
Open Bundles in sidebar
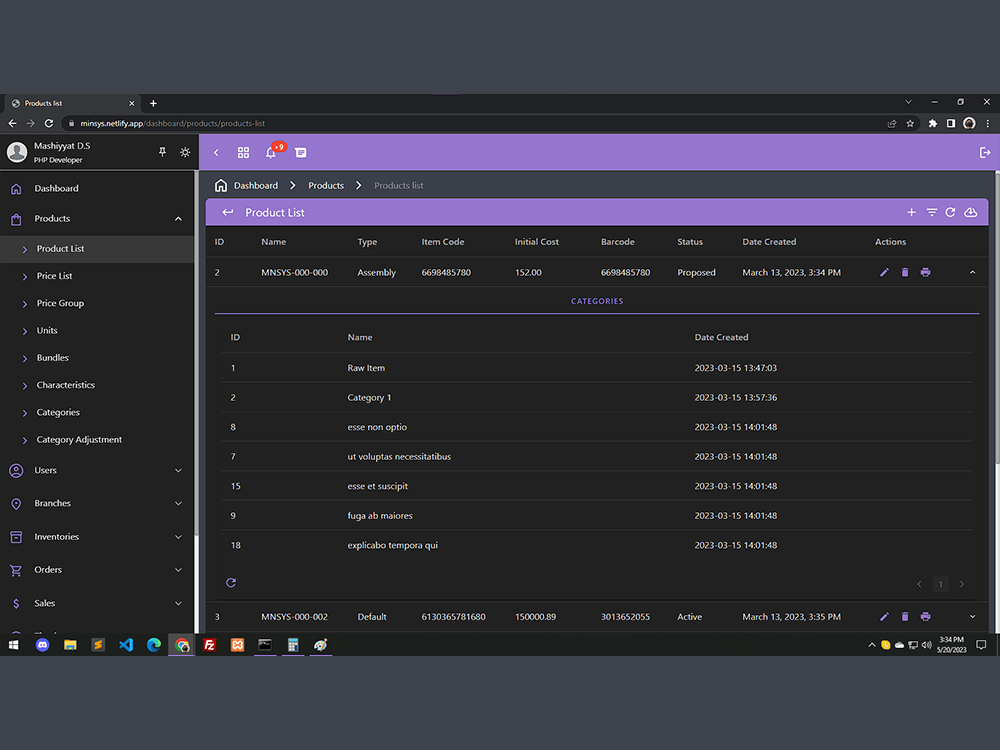tap(97, 358)
